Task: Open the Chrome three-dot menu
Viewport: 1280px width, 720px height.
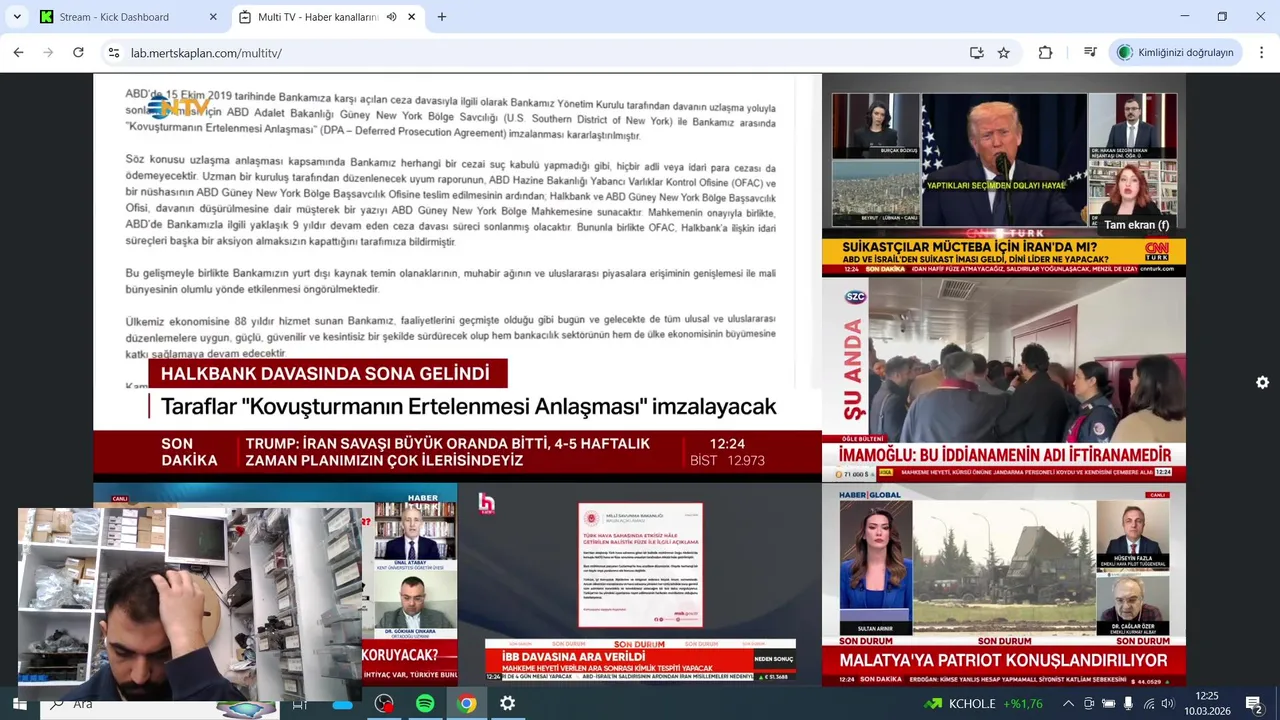Action: pos(1262,53)
